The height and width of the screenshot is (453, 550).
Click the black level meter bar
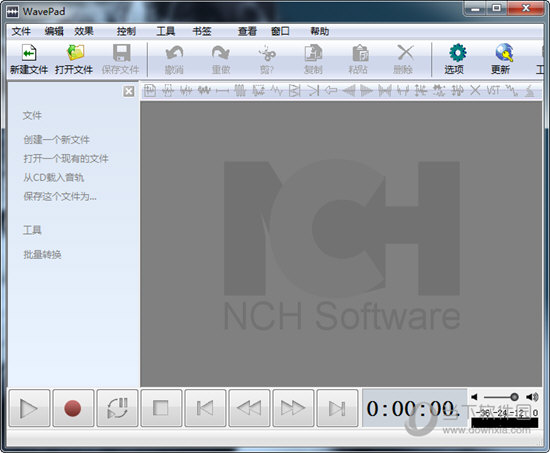click(x=504, y=423)
